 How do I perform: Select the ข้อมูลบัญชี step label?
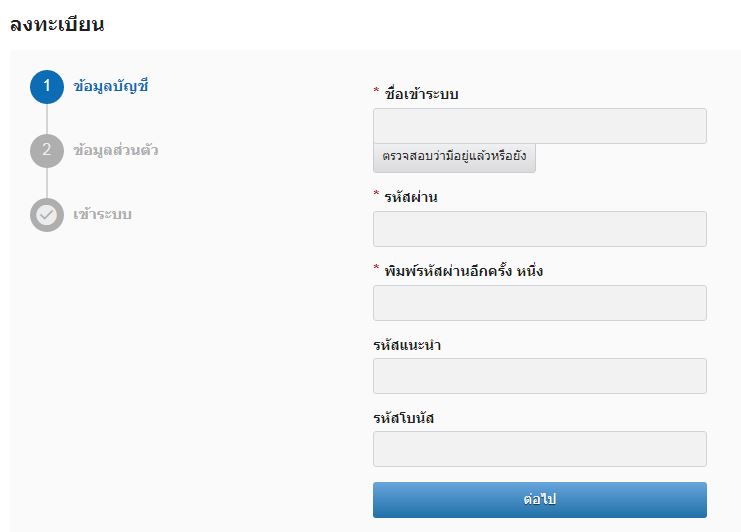[111, 86]
